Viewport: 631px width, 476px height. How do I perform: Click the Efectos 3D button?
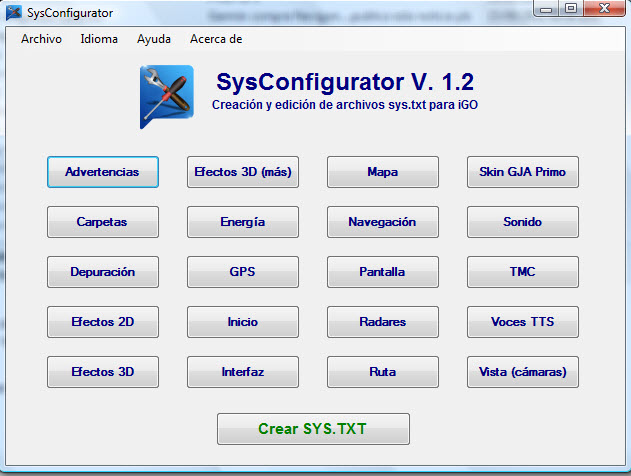tap(103, 372)
